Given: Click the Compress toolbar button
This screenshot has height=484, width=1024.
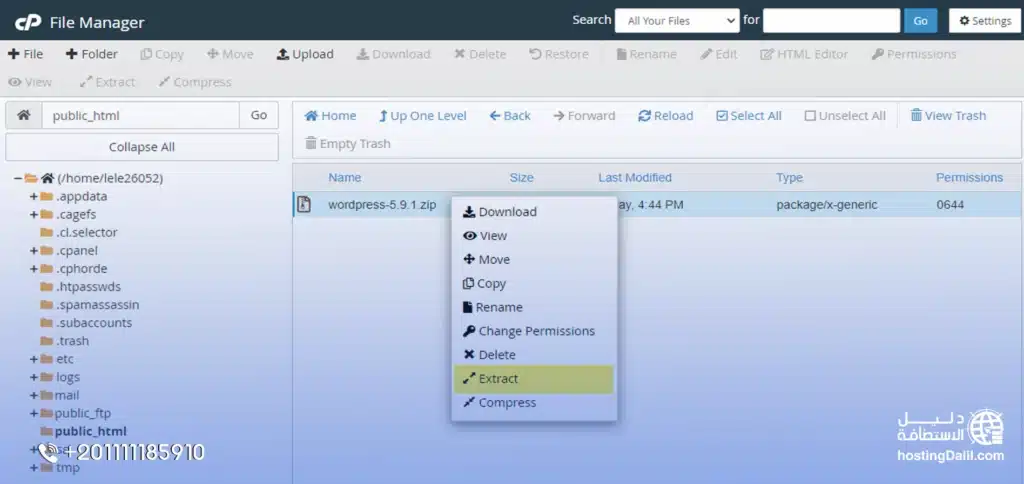Looking at the screenshot, I should click(x=195, y=82).
